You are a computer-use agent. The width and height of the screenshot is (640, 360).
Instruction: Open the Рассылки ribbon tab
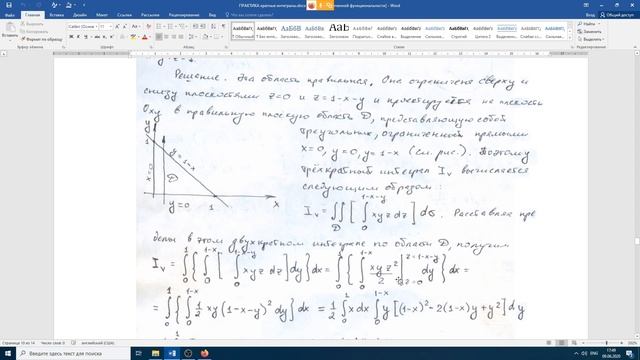(150, 15)
